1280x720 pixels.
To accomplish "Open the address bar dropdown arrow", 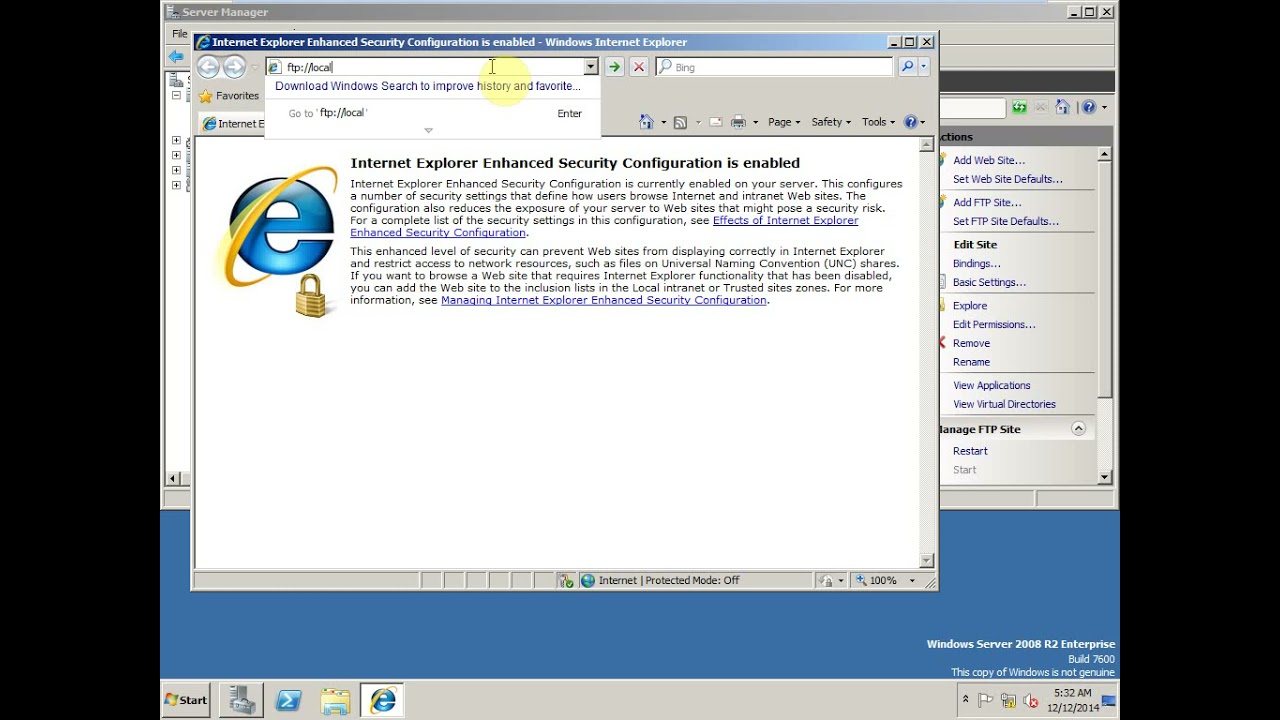I will click(590, 67).
